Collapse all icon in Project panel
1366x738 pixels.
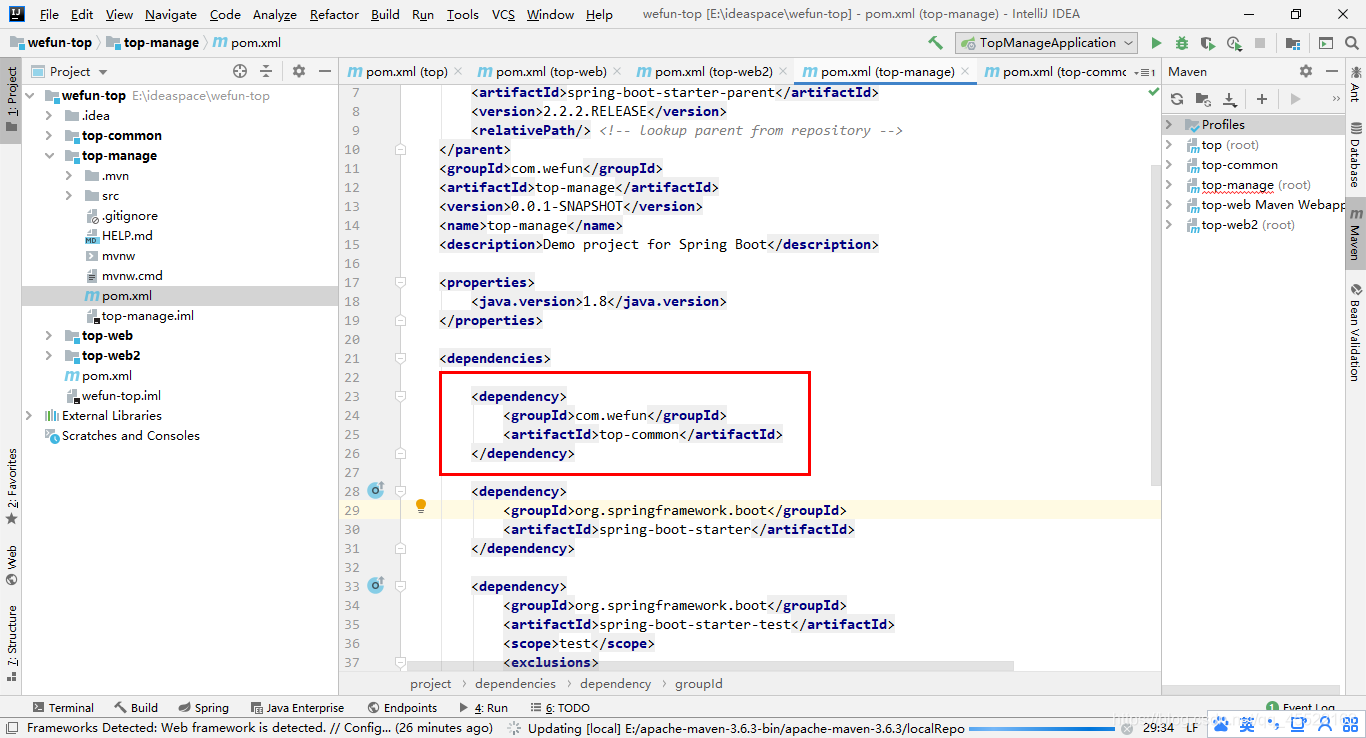(266, 71)
